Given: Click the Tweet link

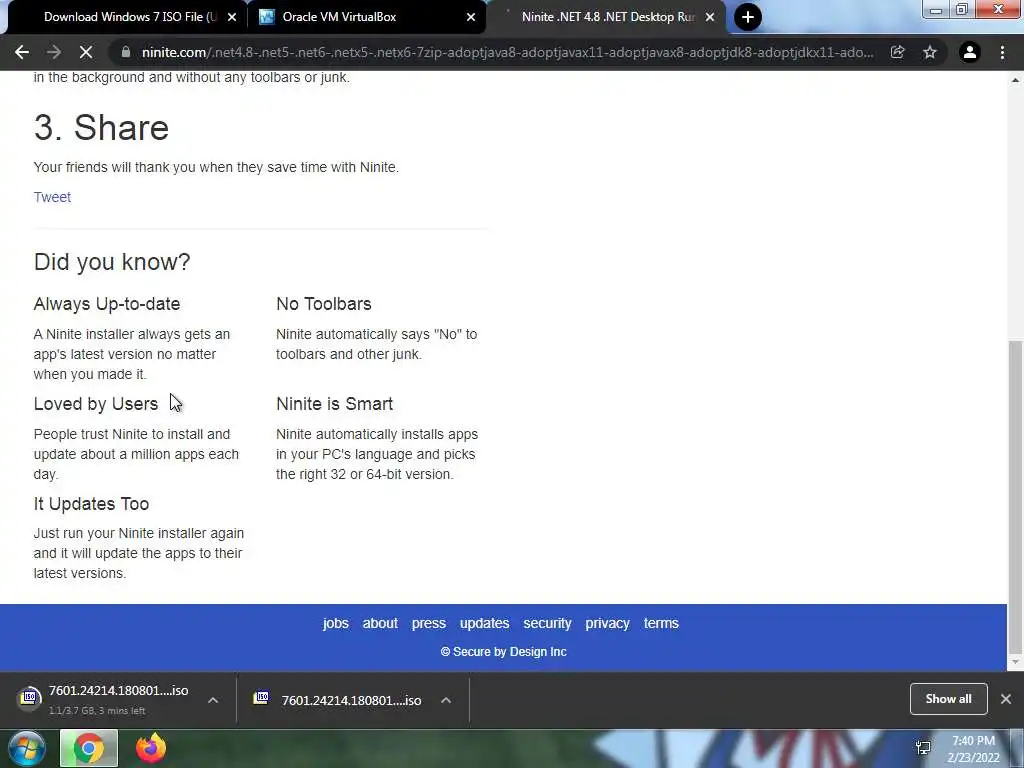Looking at the screenshot, I should click(x=52, y=197).
